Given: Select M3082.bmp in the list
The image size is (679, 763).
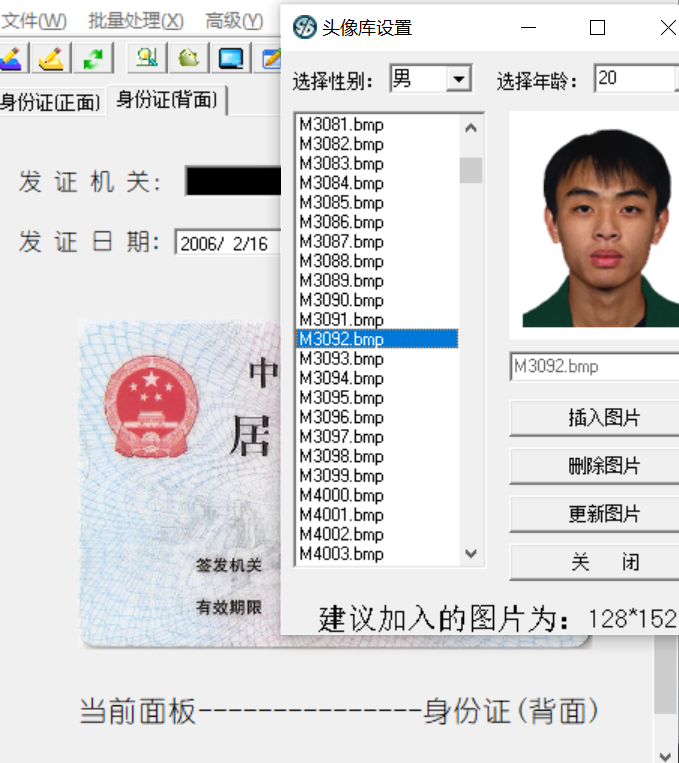Looking at the screenshot, I should pyautogui.click(x=377, y=144).
